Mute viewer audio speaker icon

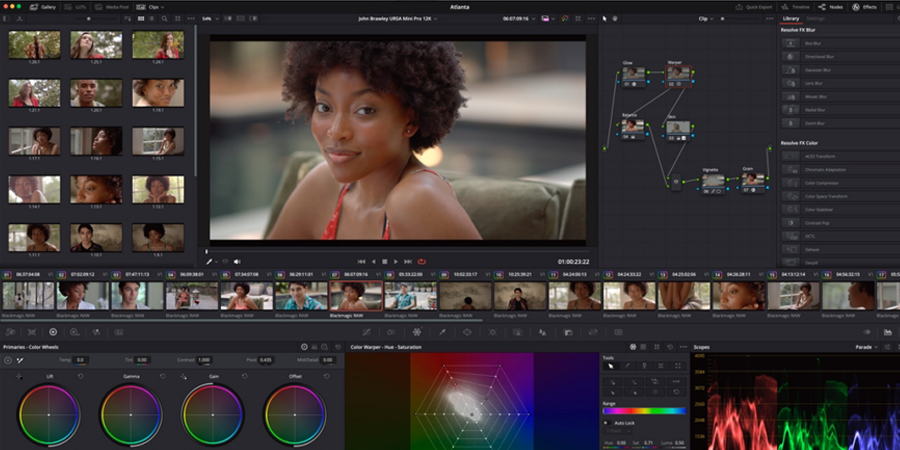click(x=237, y=262)
